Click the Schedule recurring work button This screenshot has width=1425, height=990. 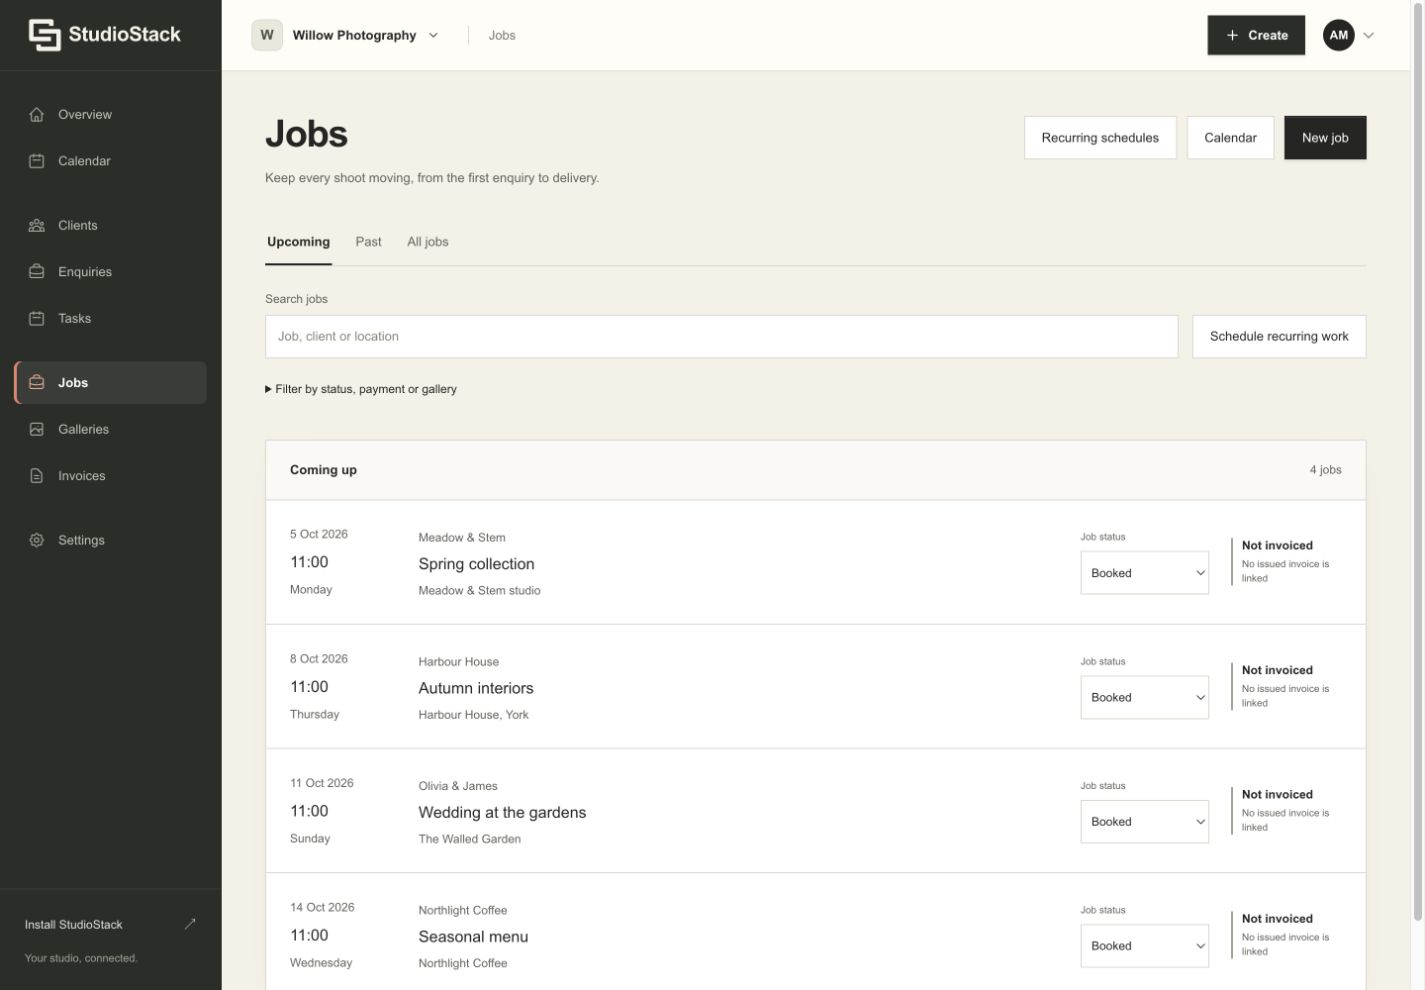point(1279,336)
